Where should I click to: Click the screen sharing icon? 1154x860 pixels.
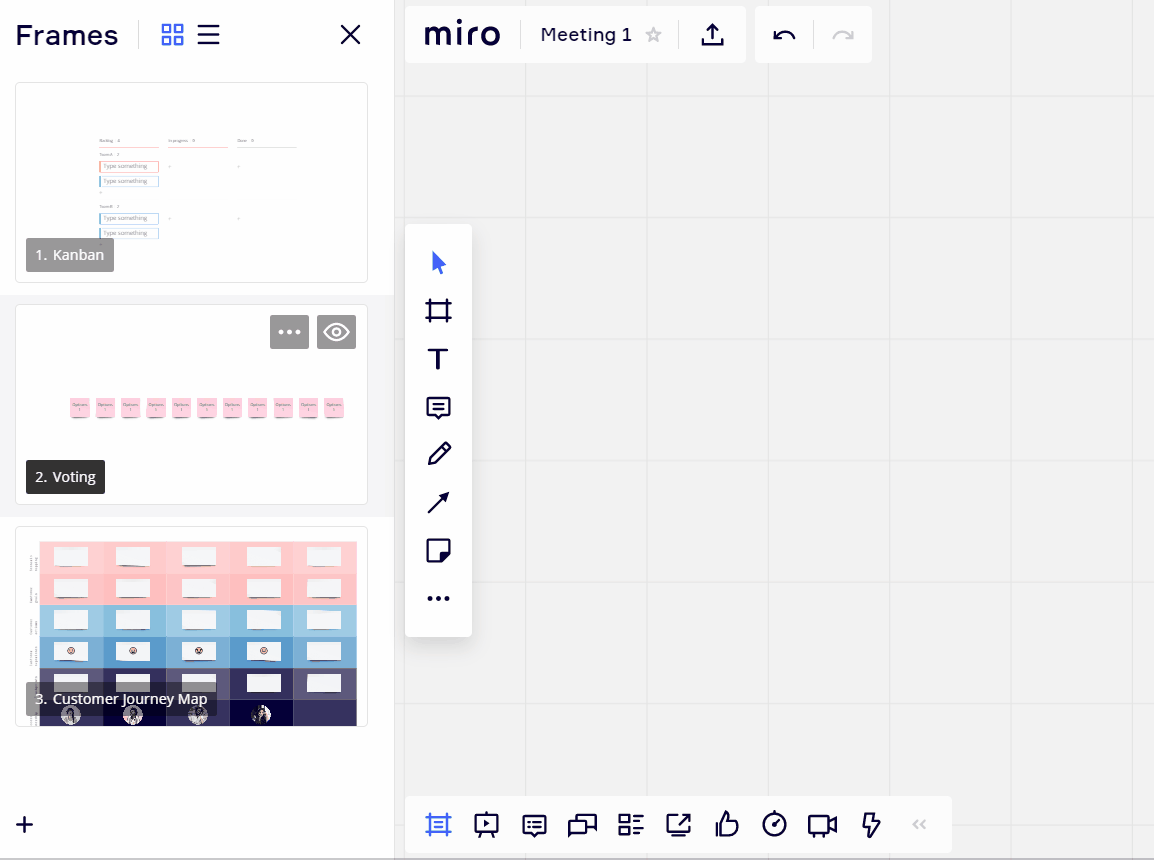point(679,825)
